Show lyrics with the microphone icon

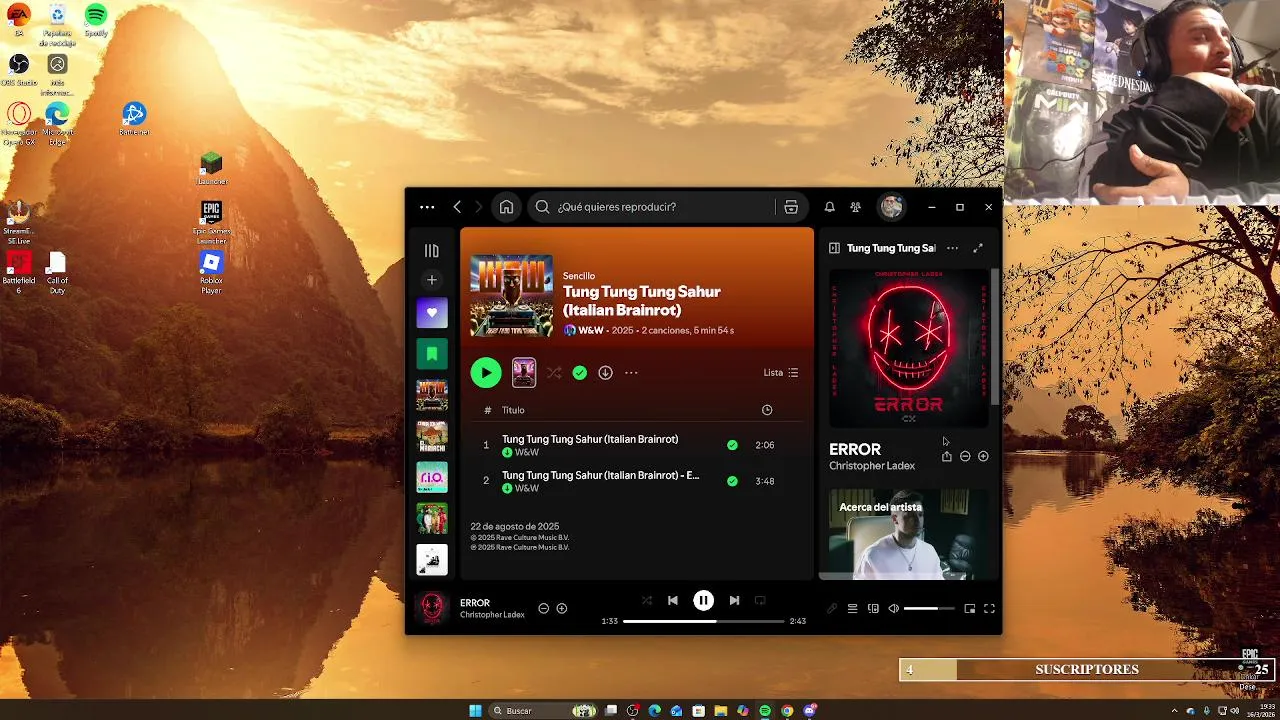831,608
